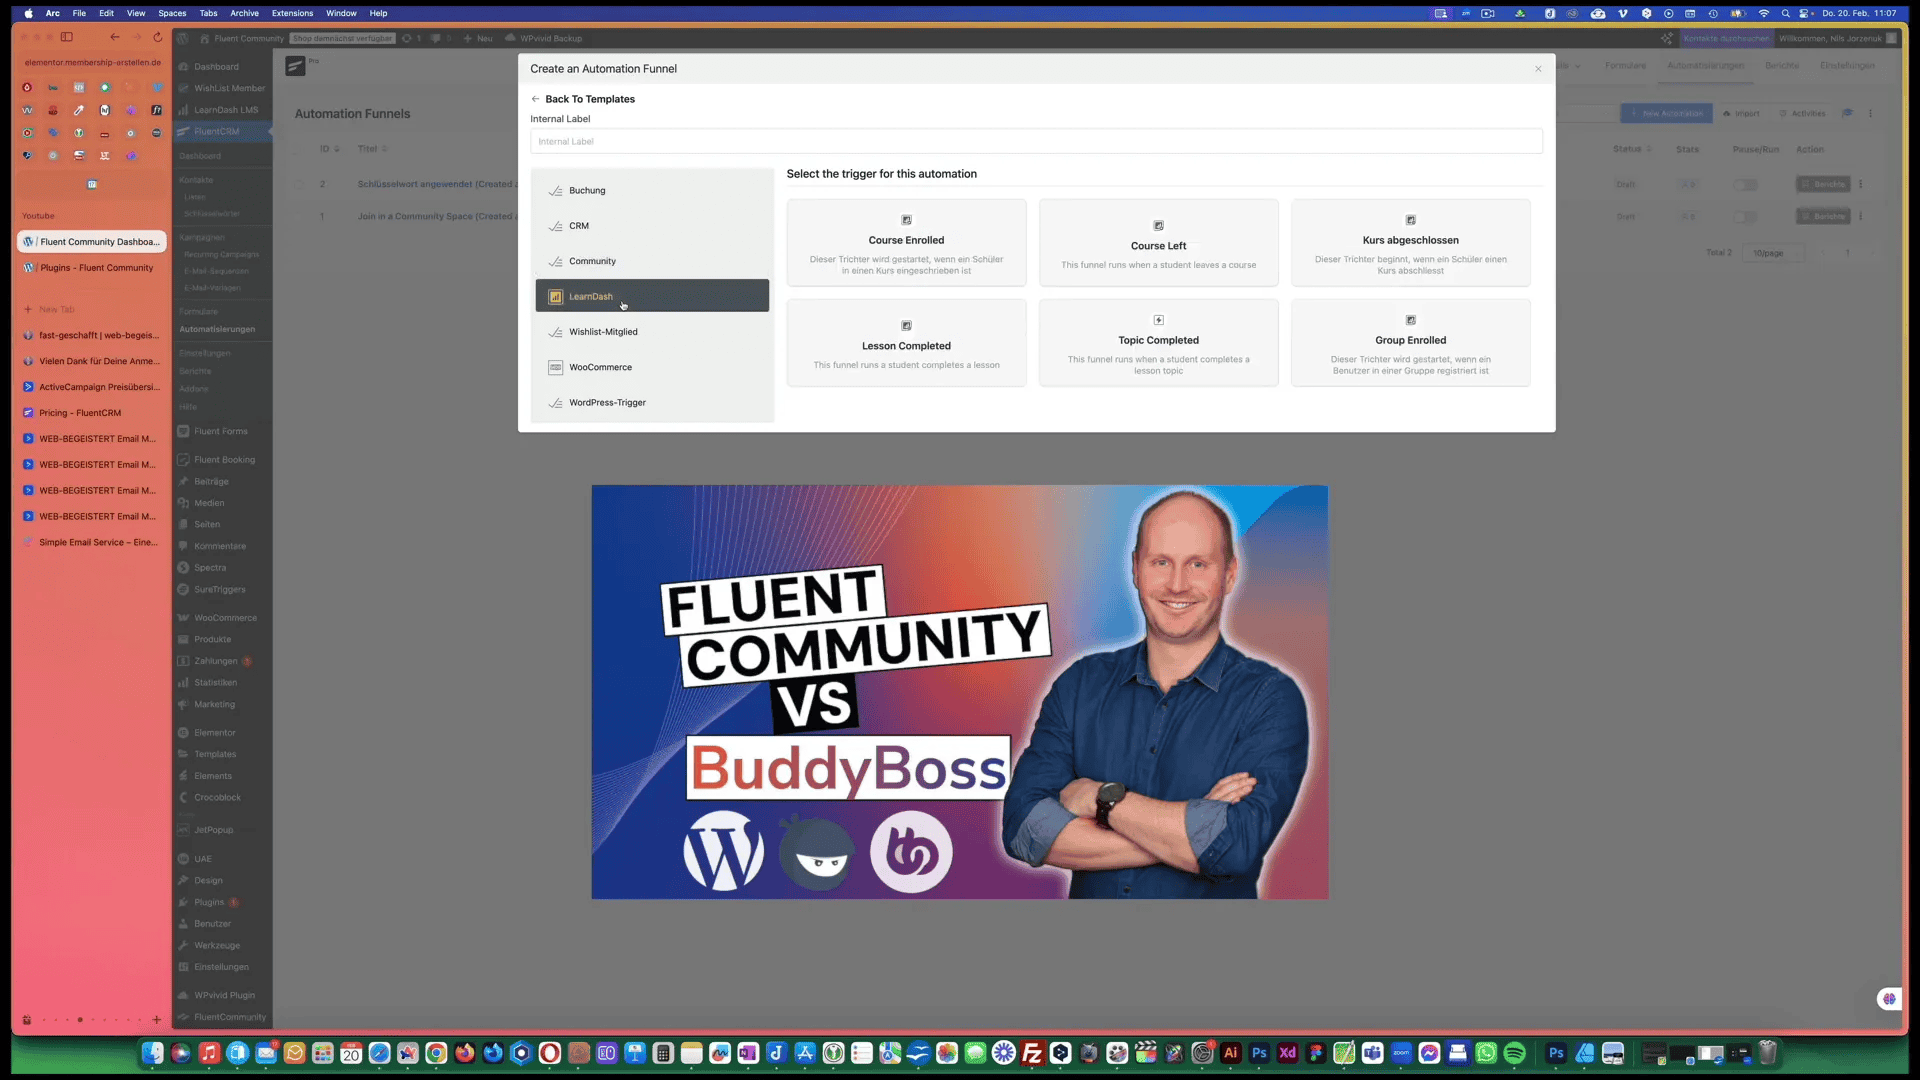Open Adobe XD from the Dock

coord(1288,1053)
